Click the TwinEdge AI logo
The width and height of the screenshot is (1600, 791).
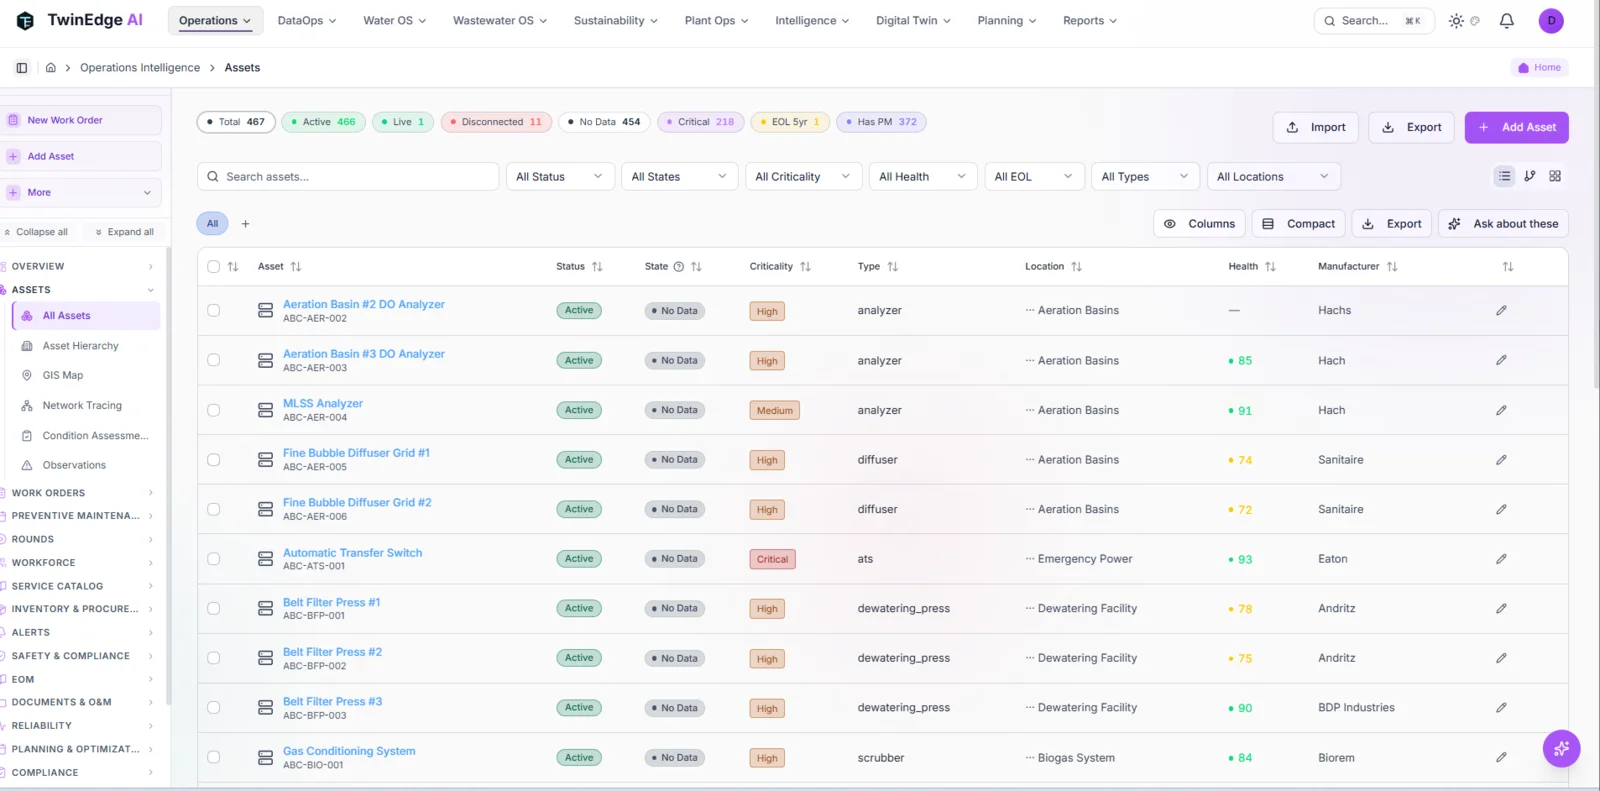(80, 20)
